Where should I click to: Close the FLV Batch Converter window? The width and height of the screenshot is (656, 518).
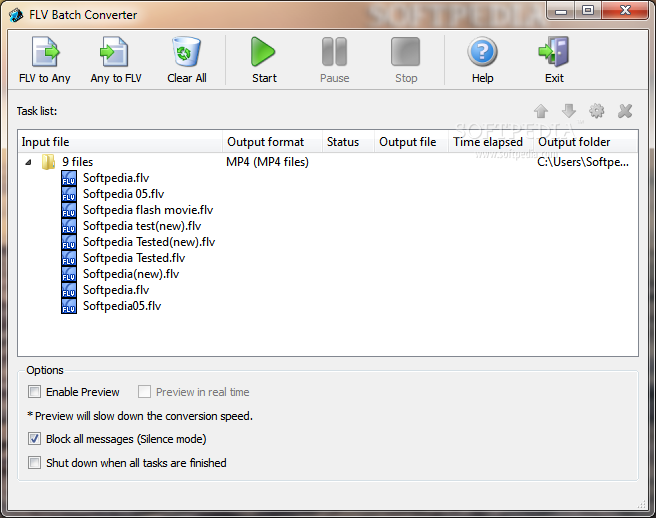[x=625, y=10]
